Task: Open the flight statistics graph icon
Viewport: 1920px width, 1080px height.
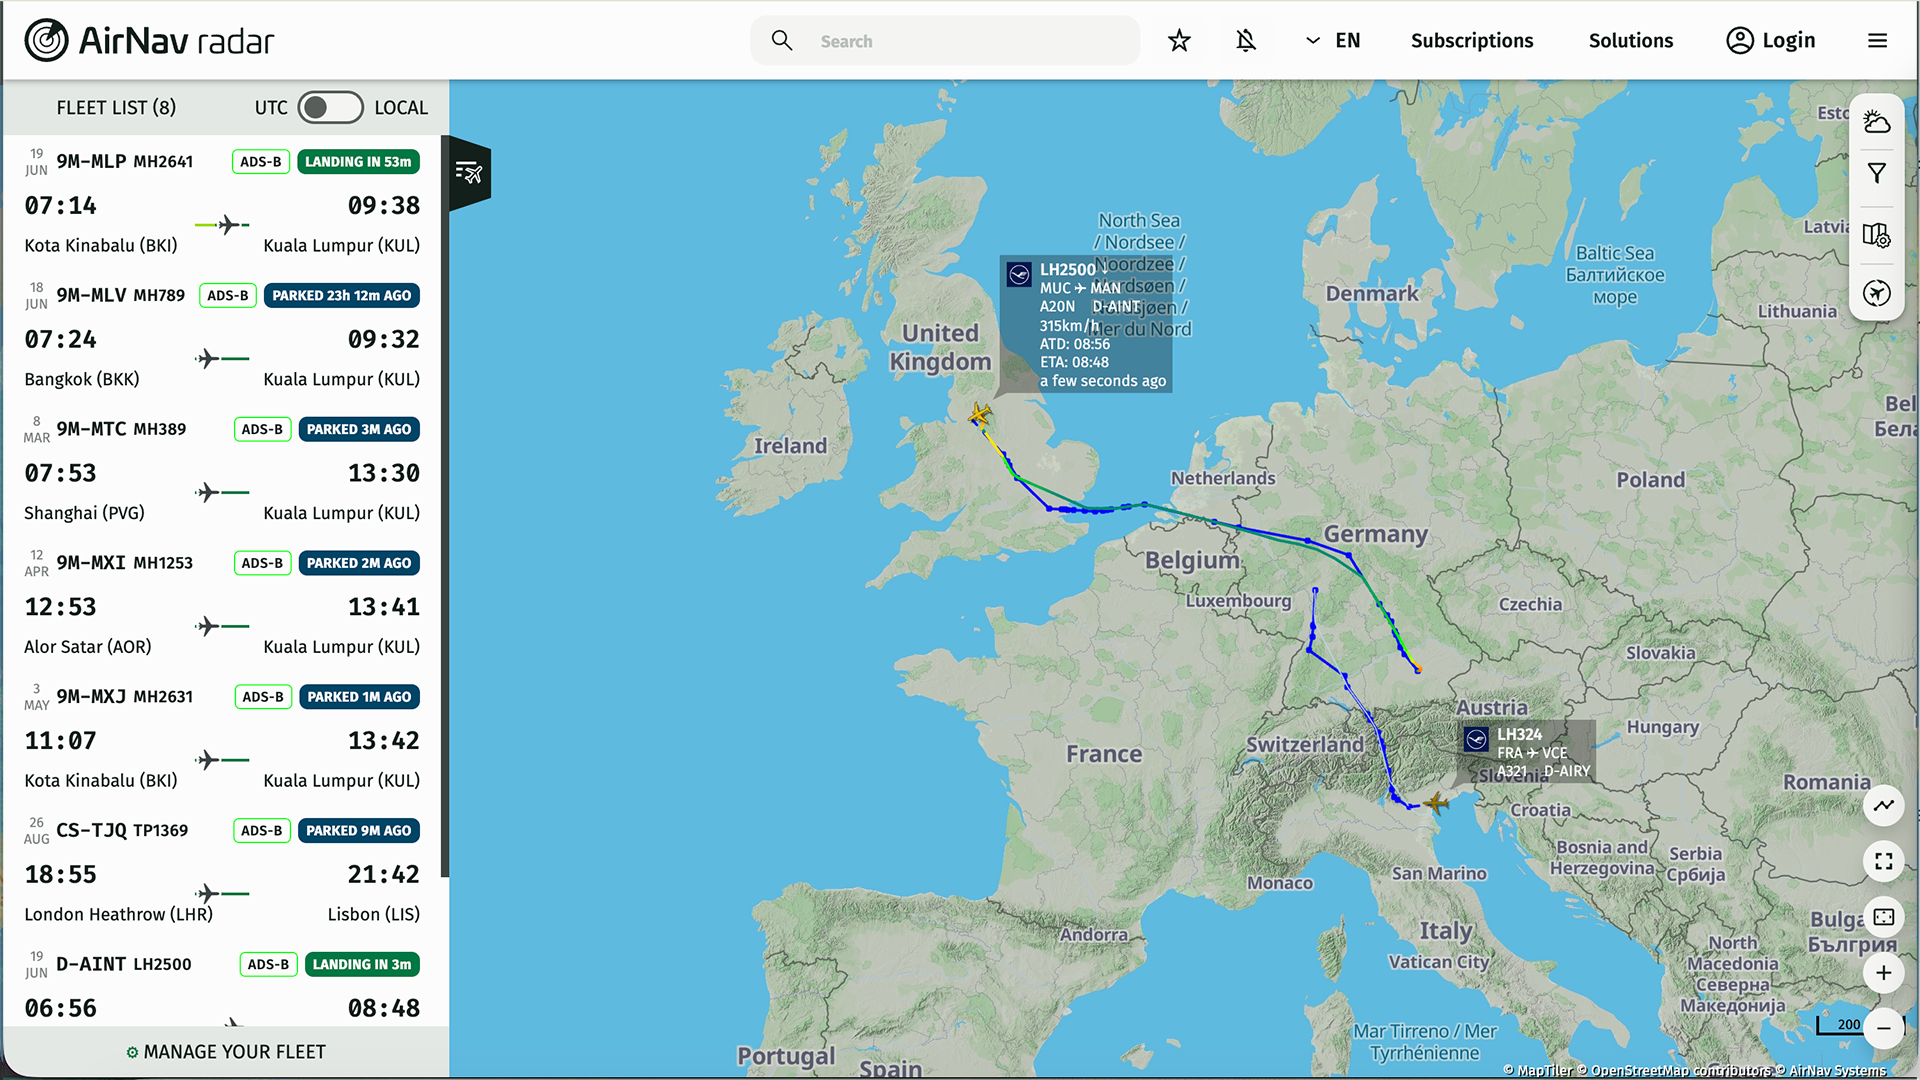Action: pos(1884,806)
